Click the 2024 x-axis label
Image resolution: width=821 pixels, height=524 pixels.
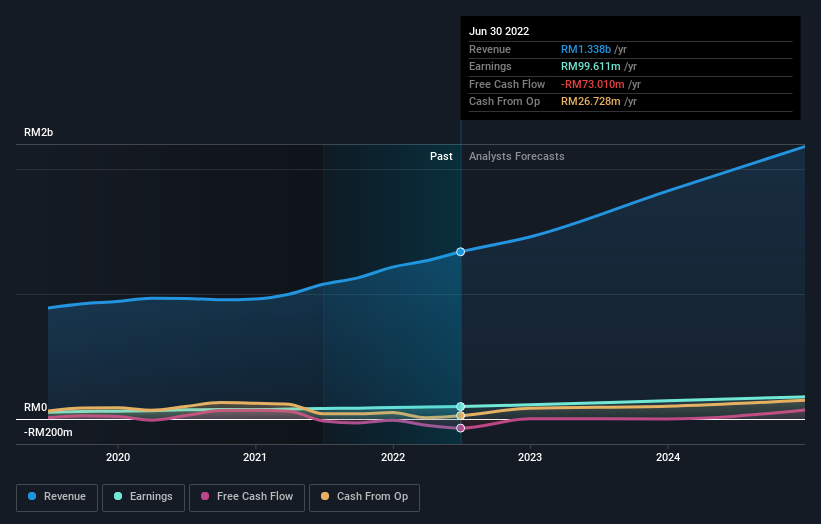click(x=668, y=457)
